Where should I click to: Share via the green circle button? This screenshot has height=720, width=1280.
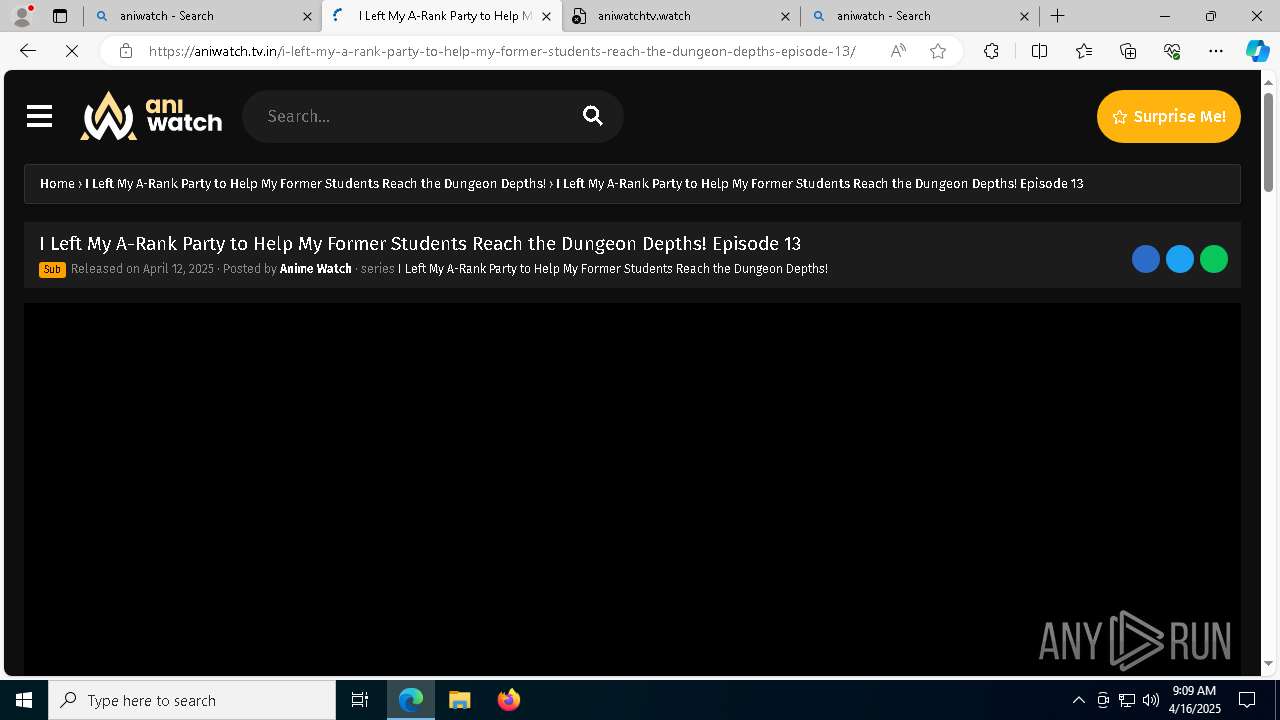[1214, 259]
